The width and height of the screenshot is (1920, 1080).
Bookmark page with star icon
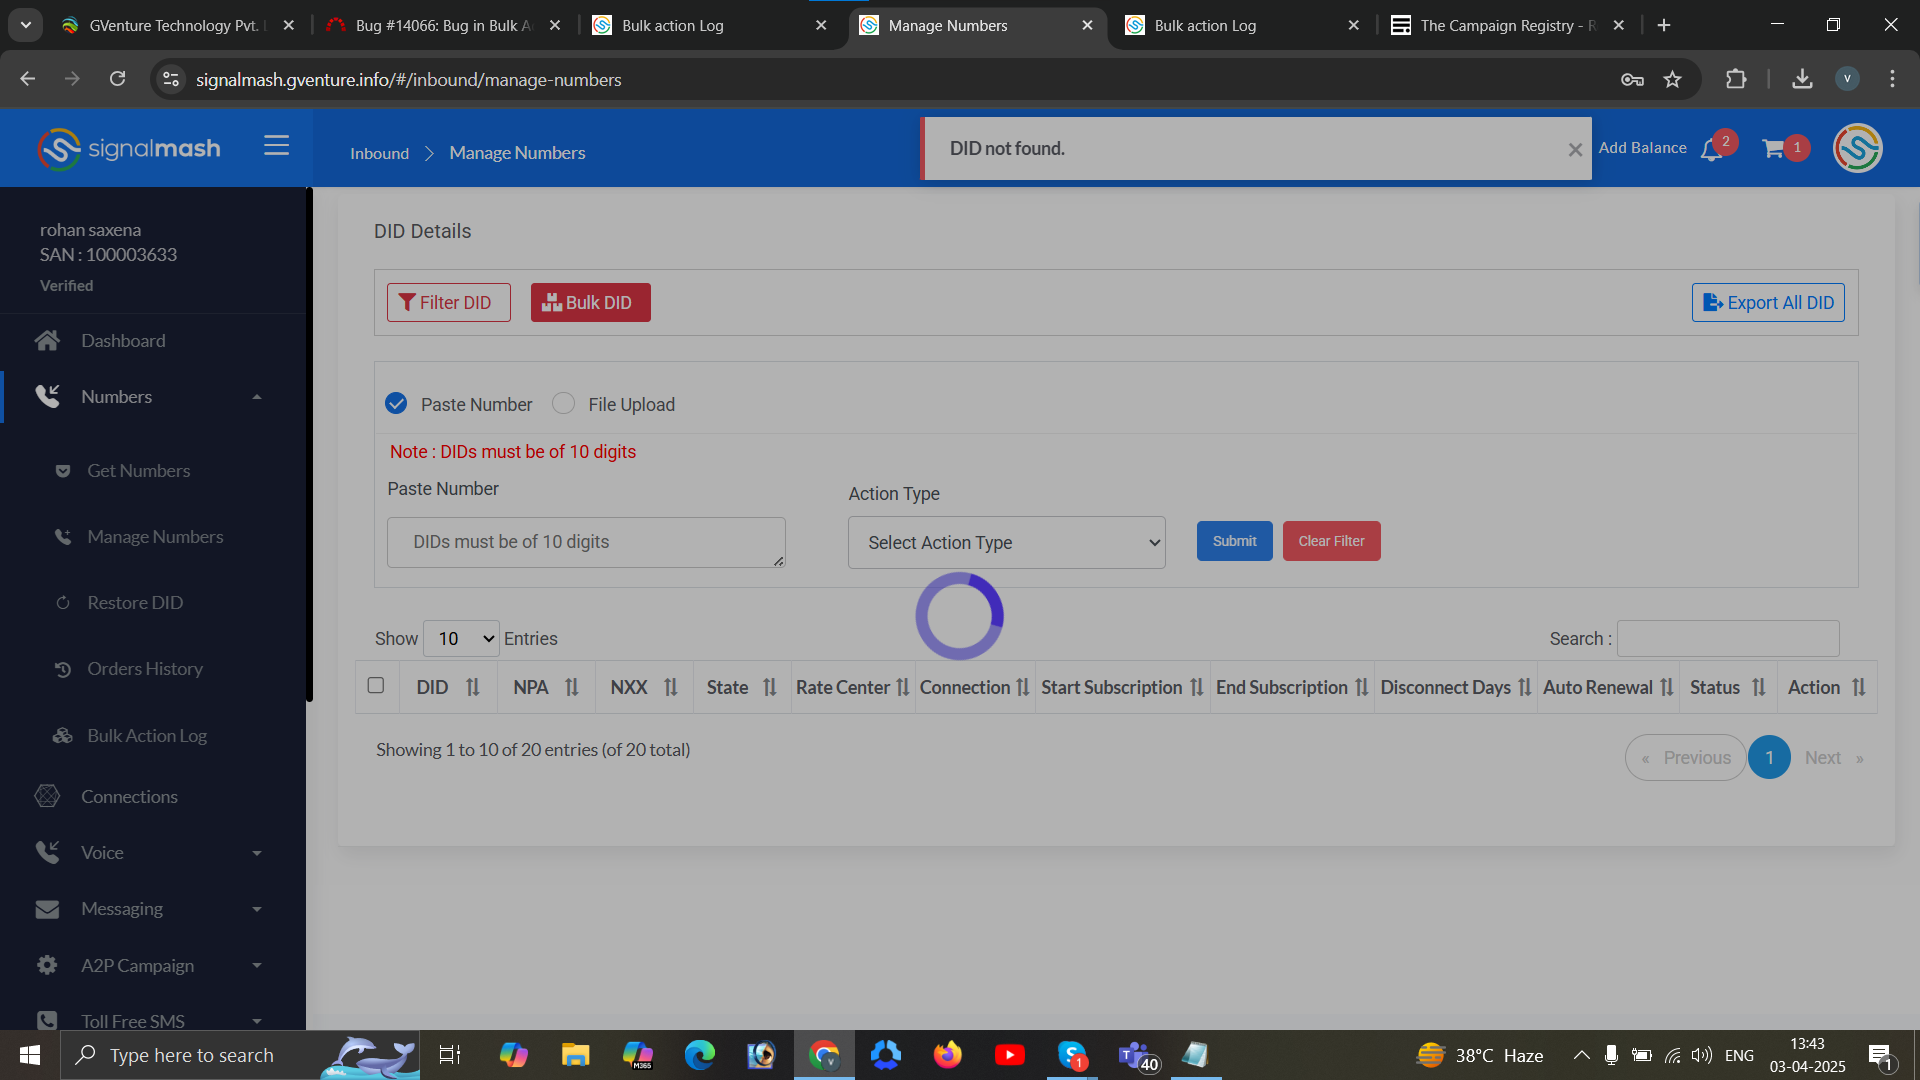pos(1672,80)
